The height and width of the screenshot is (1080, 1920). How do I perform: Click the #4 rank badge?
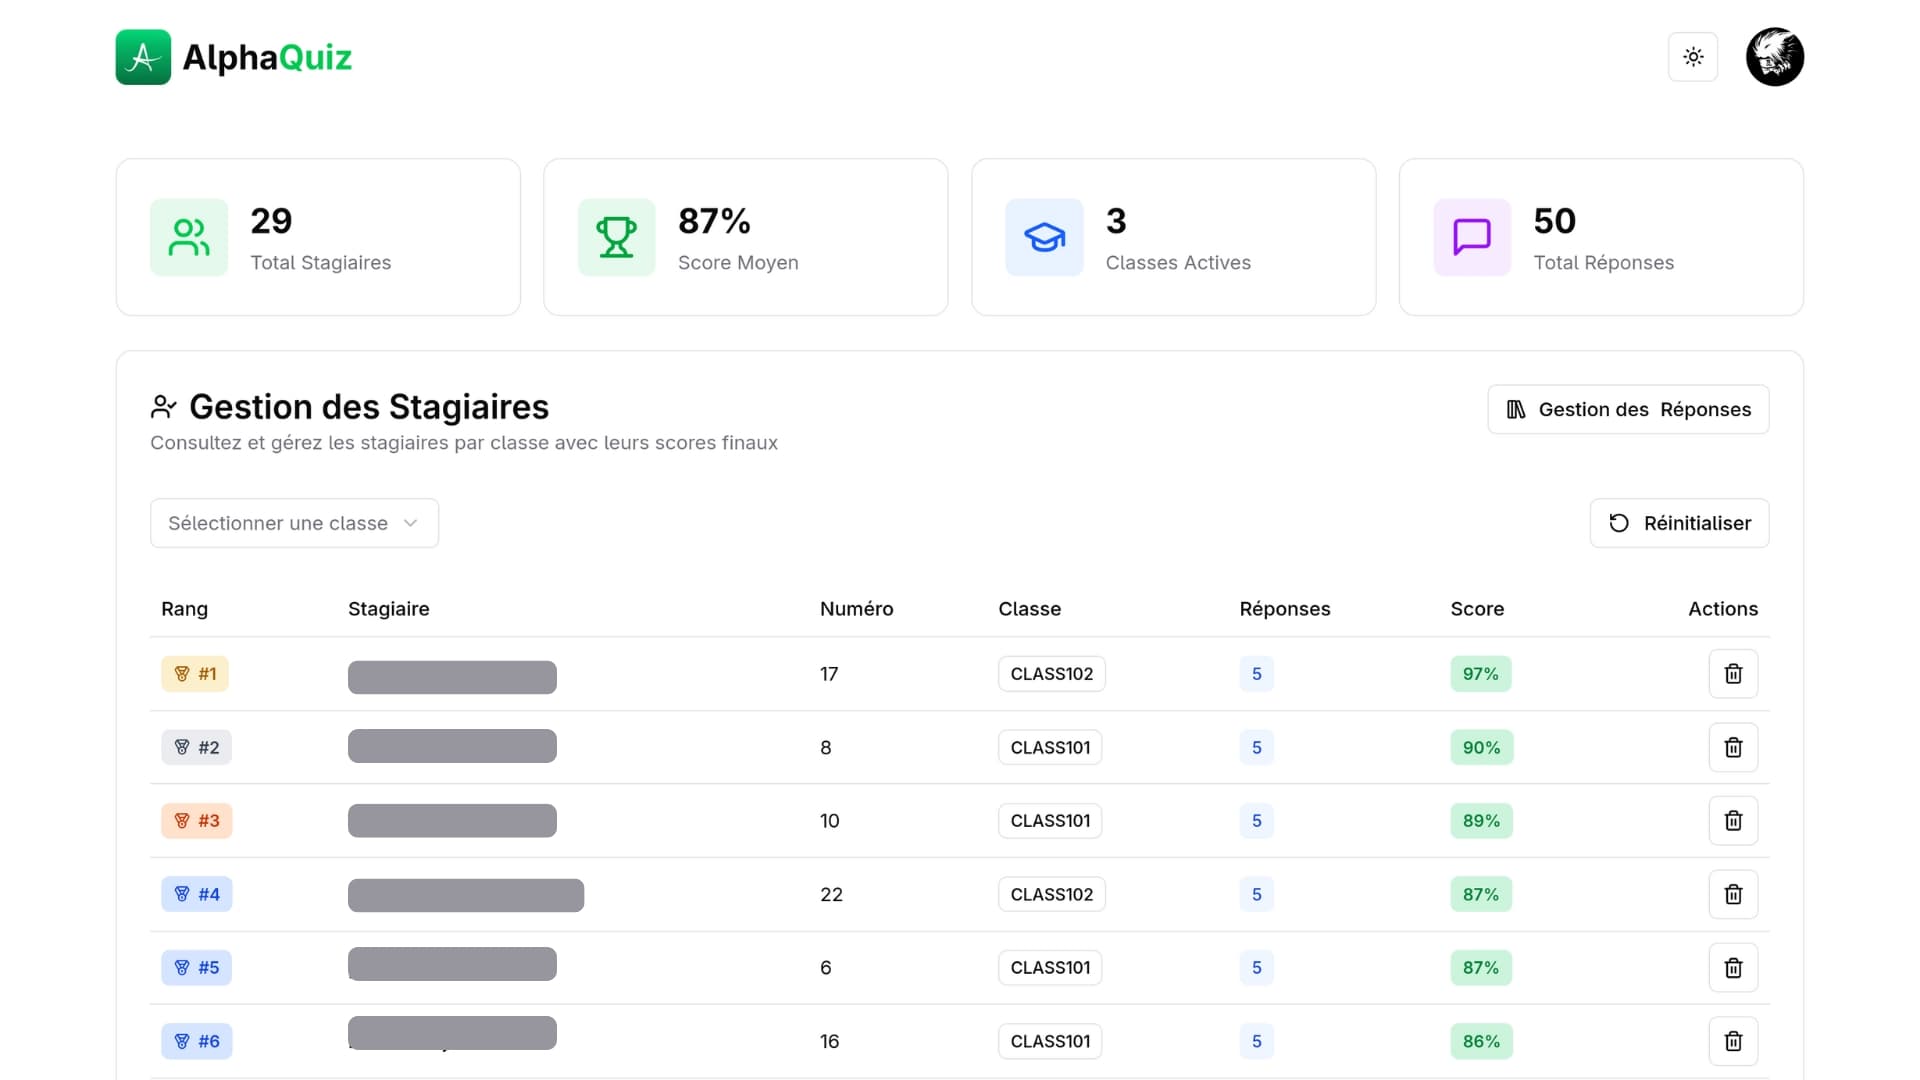(x=196, y=894)
